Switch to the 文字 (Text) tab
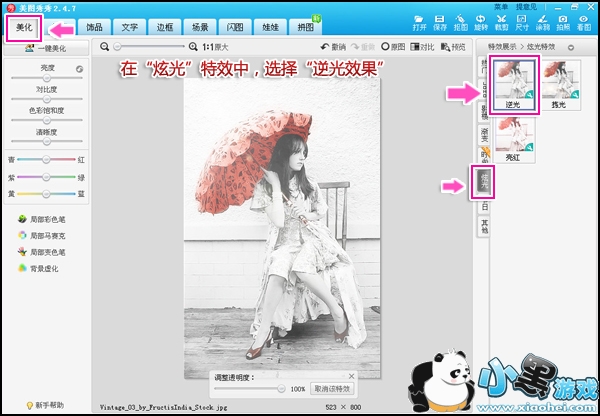The image size is (600, 416). [129, 27]
